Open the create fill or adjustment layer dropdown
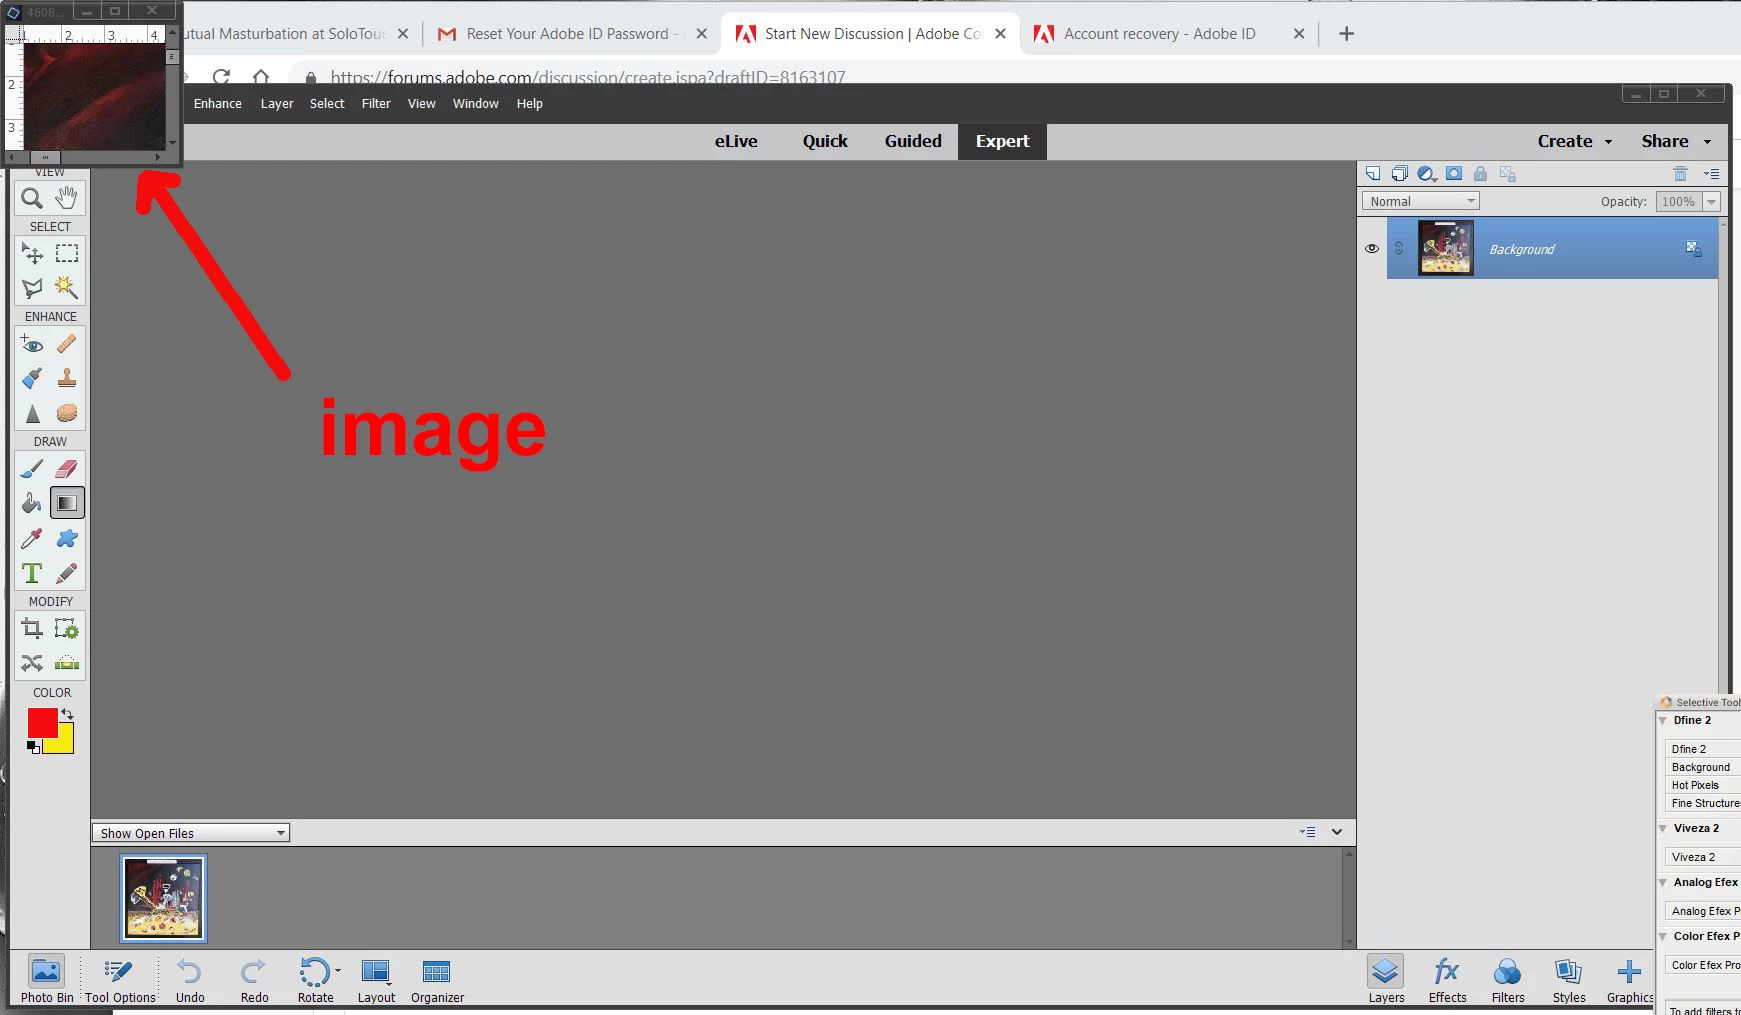Screen dimensions: 1741x1015 coord(1427,174)
